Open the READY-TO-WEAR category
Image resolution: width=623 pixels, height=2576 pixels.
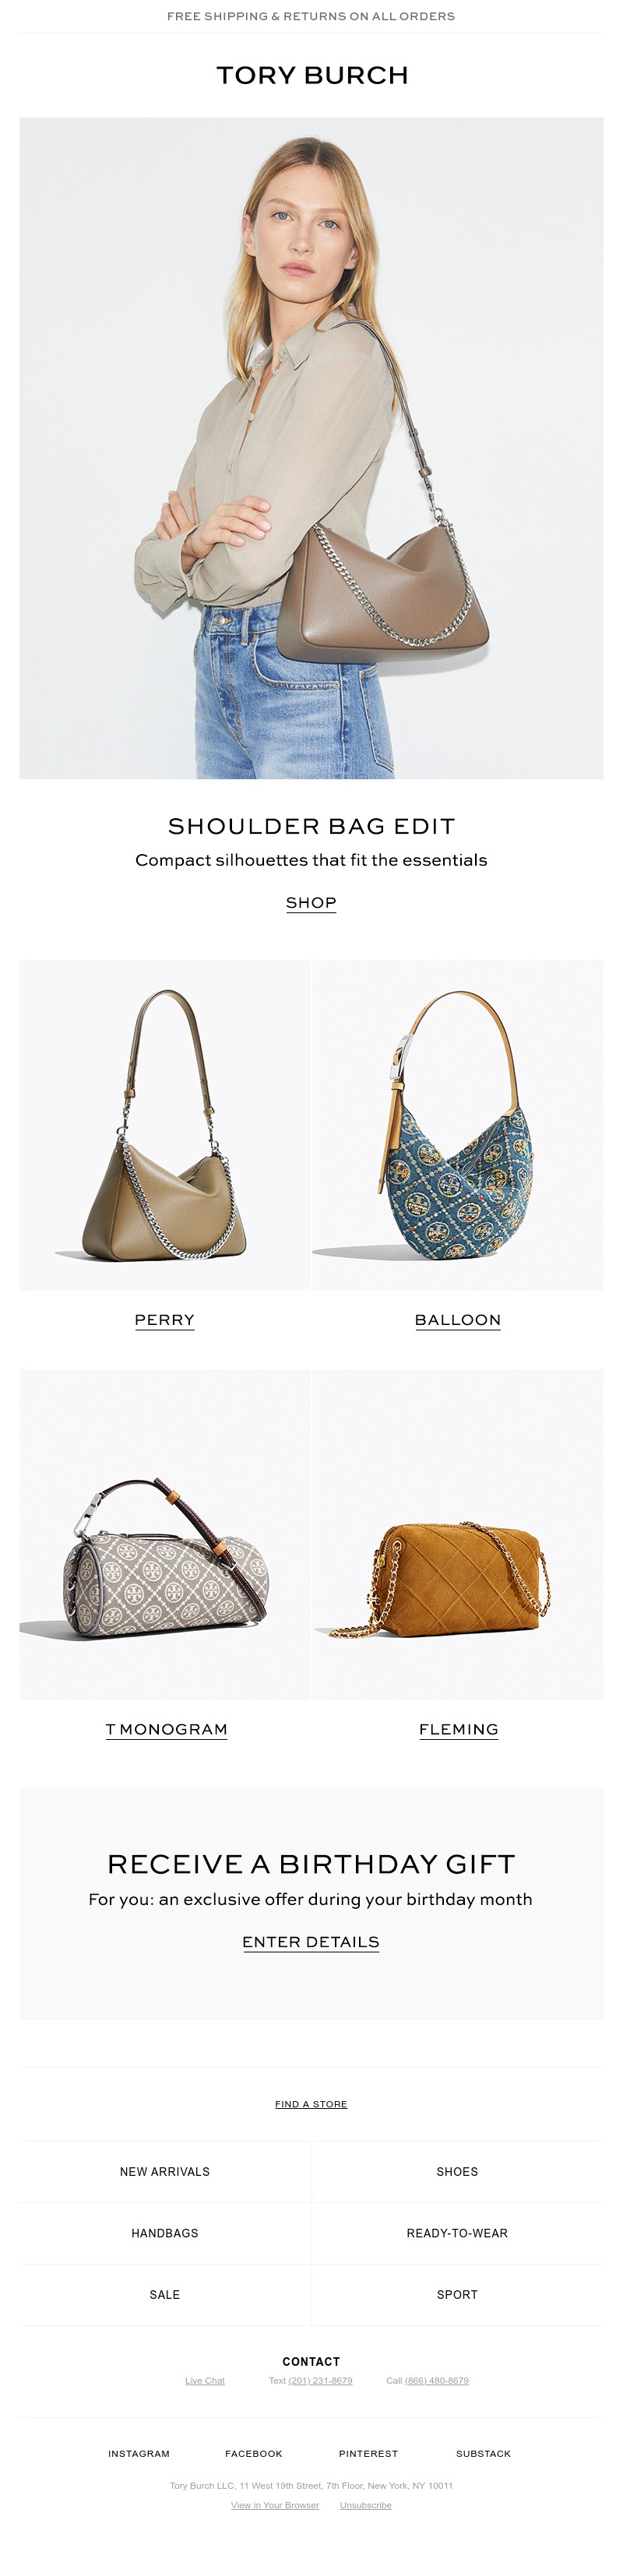(457, 2233)
